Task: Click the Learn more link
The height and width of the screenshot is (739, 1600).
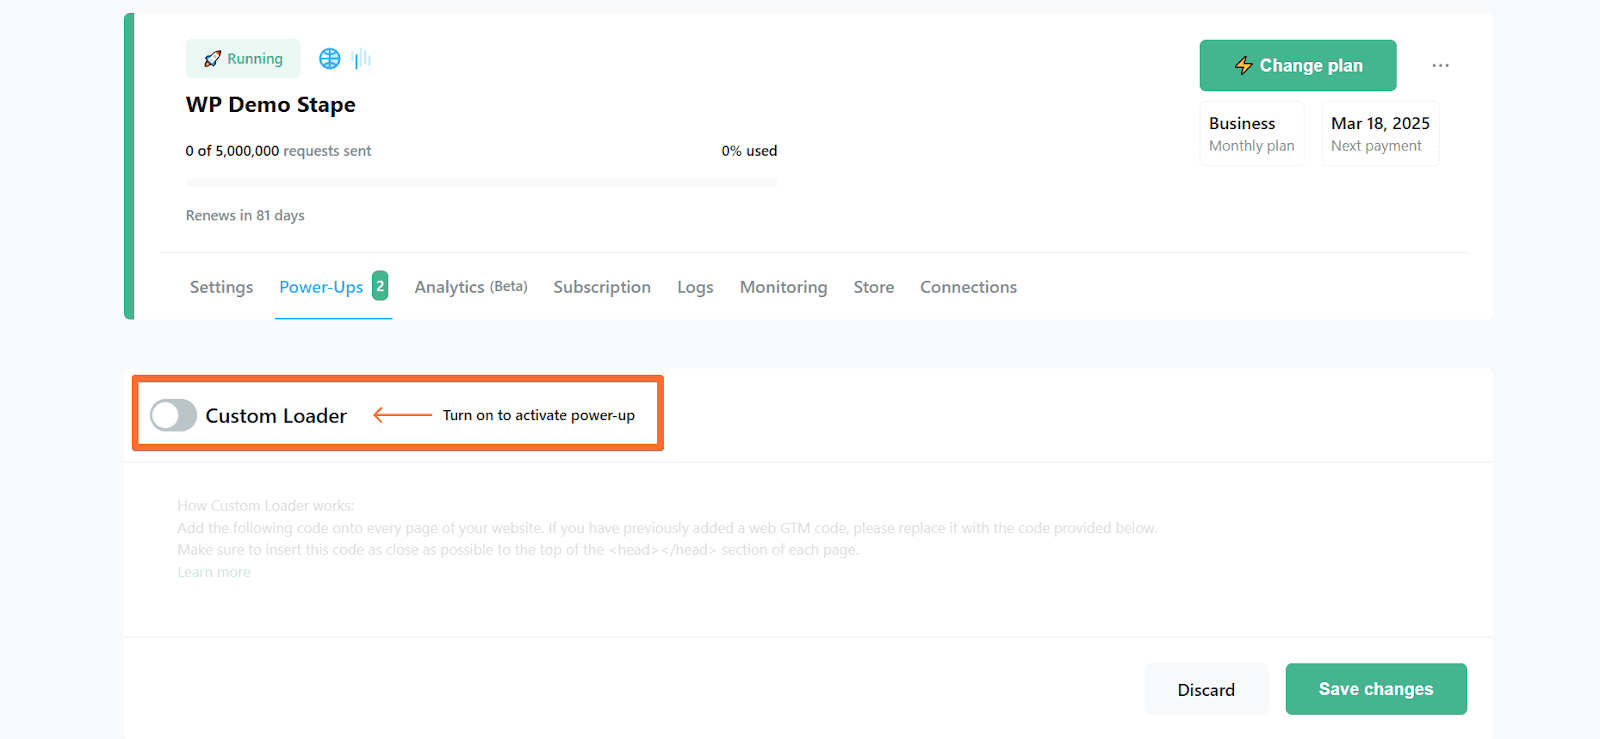Action: coord(214,572)
